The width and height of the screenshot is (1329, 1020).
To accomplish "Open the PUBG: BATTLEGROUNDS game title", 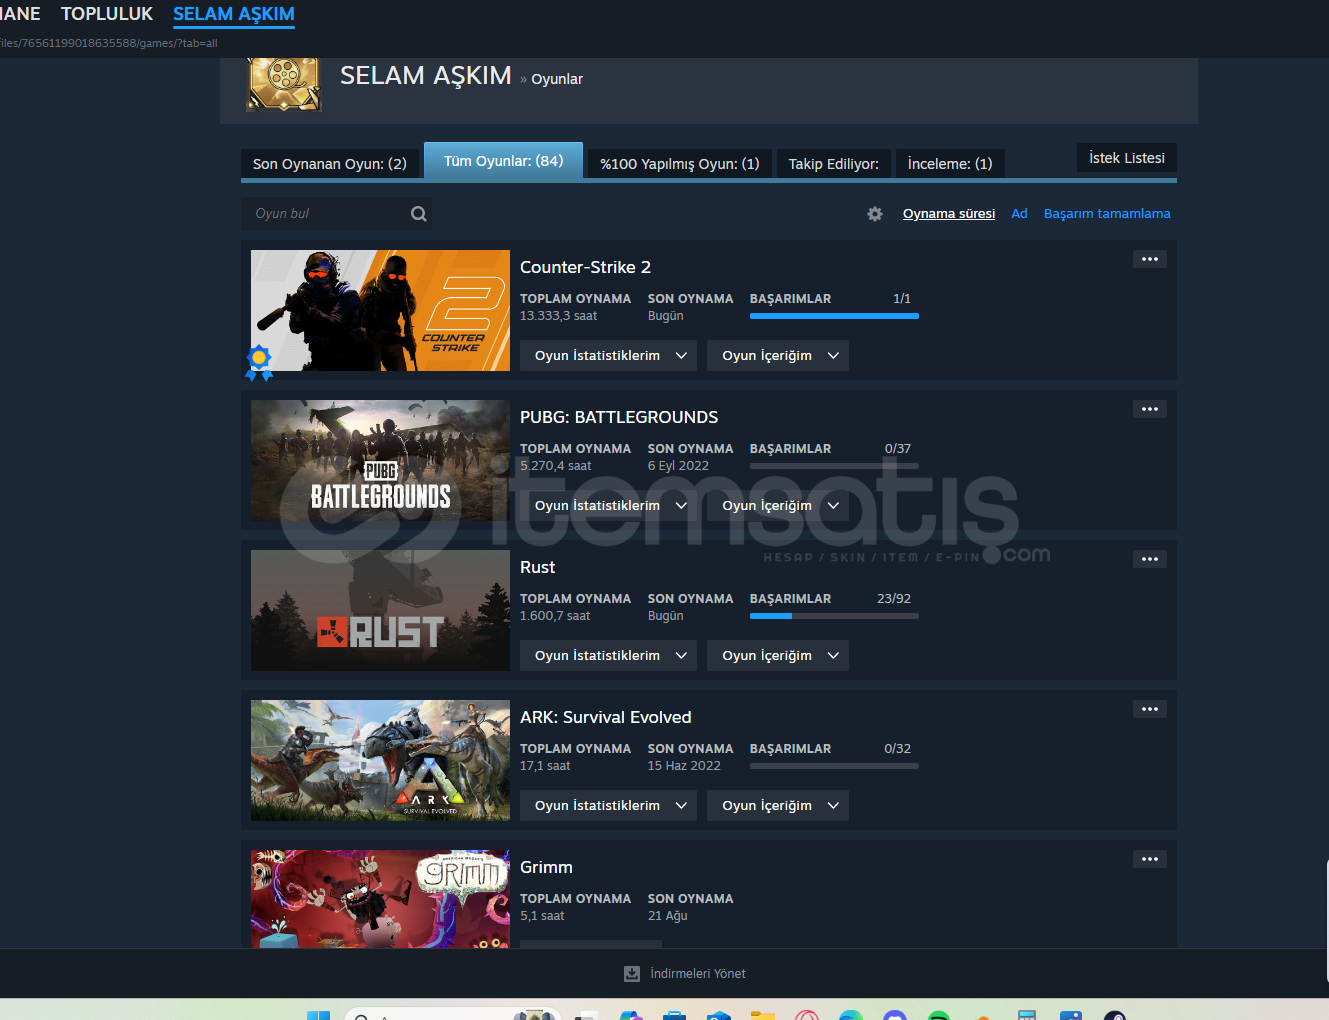I will tap(619, 417).
